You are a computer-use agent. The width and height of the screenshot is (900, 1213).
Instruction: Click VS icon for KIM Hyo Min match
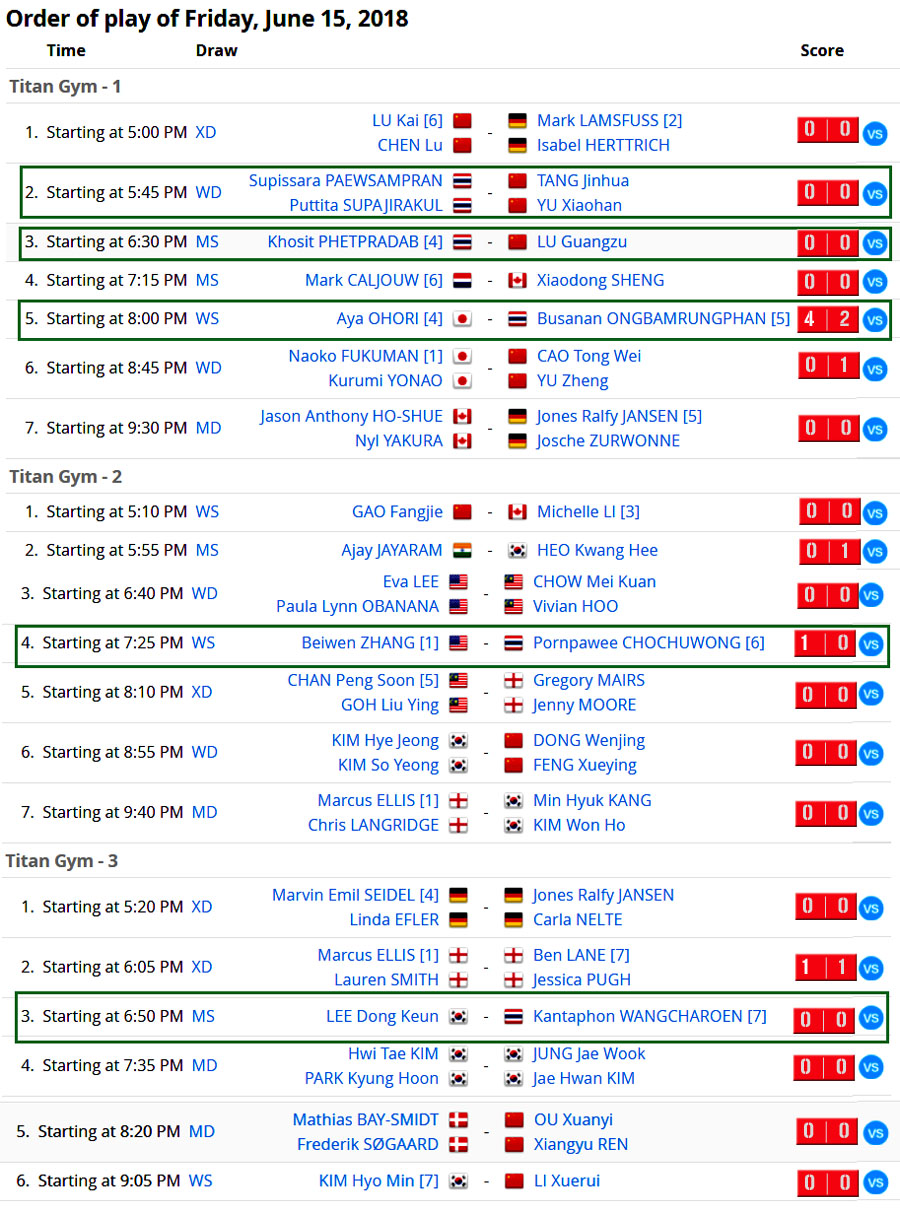pyautogui.click(x=874, y=1183)
